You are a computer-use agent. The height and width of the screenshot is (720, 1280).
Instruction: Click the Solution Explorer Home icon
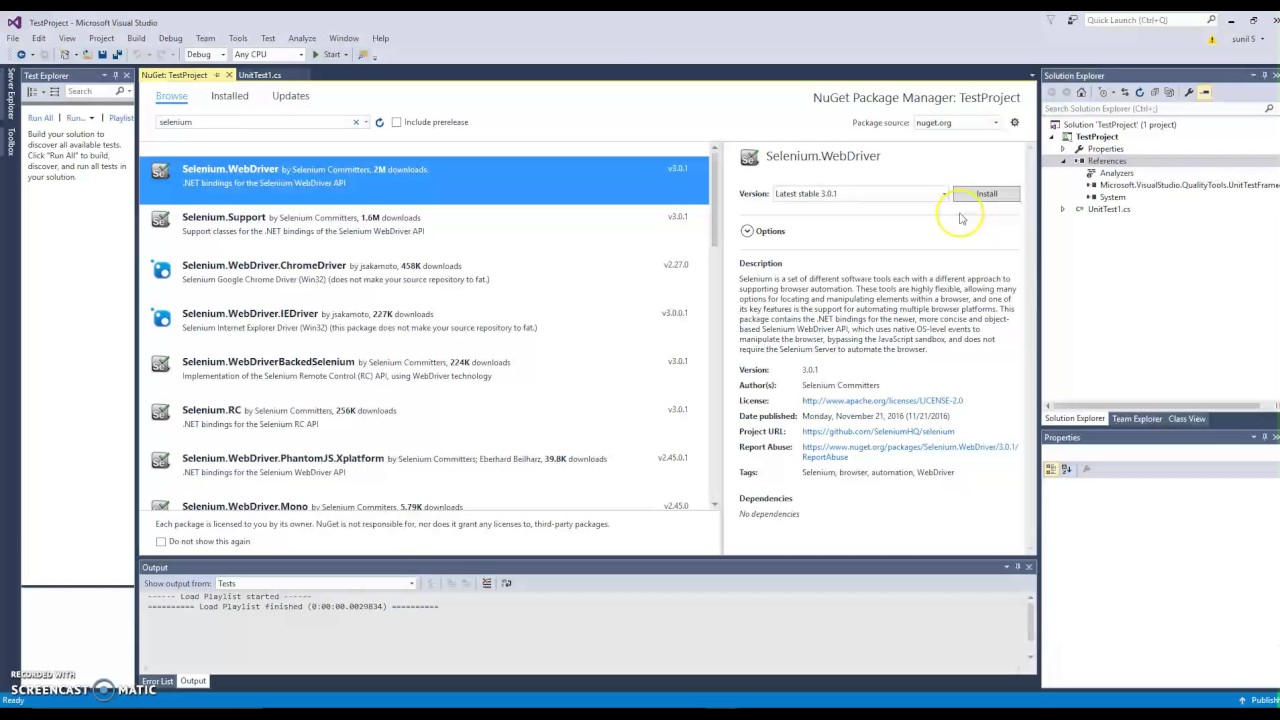(1081, 92)
